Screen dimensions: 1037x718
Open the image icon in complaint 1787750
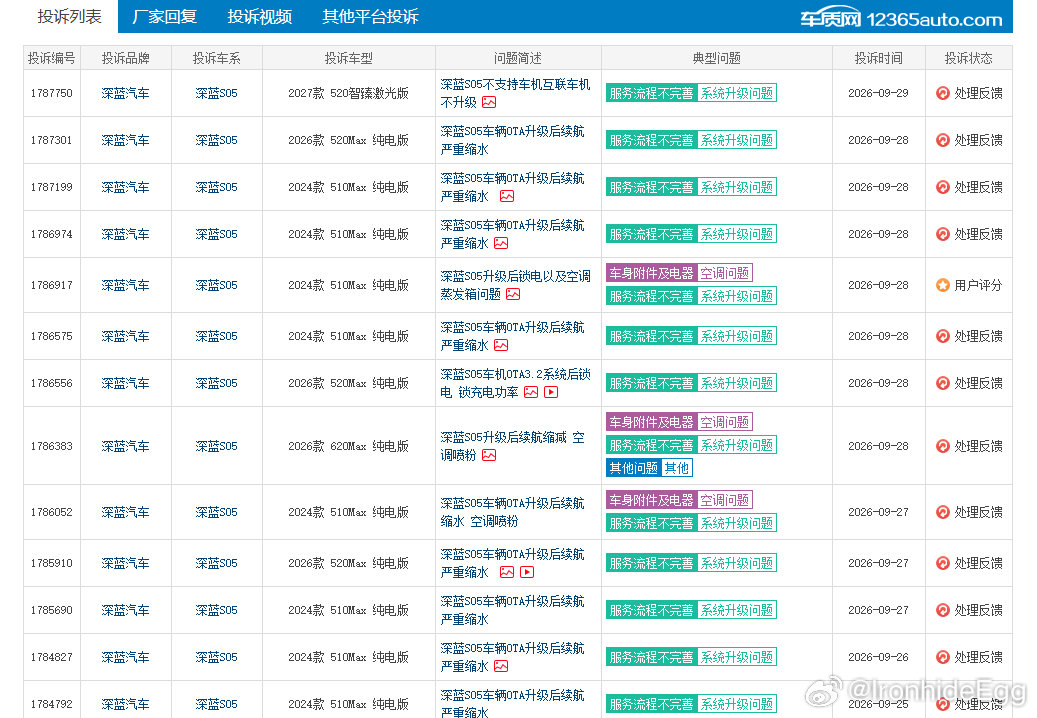point(489,102)
